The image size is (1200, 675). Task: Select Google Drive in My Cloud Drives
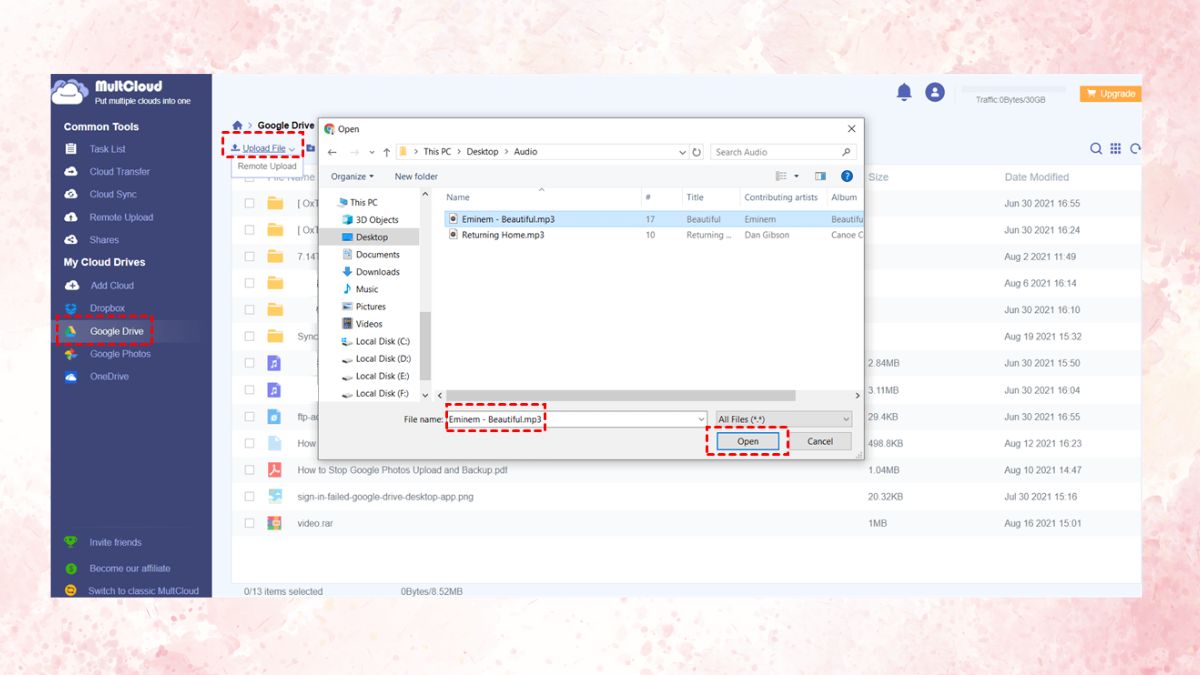pos(116,331)
